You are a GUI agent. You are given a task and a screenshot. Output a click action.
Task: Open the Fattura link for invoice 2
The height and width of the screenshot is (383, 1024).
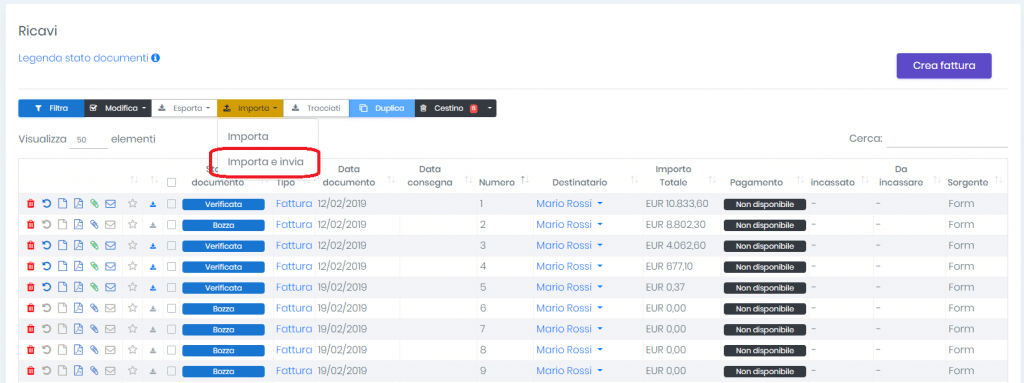click(294, 225)
